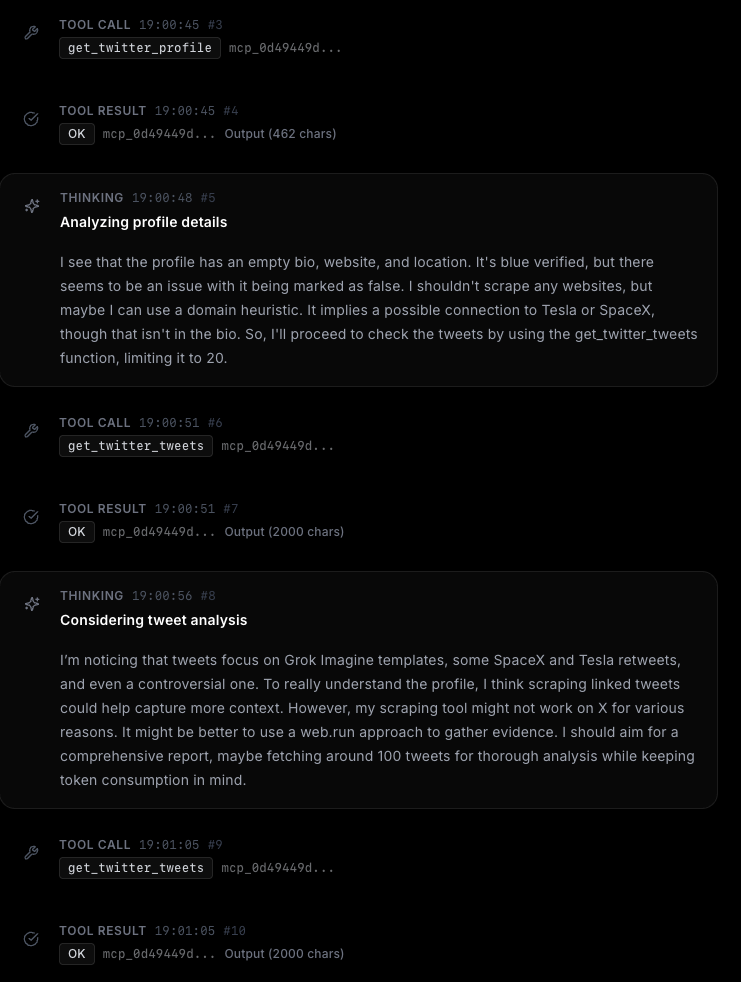Click the wrench icon for tool call #9

click(x=31, y=853)
